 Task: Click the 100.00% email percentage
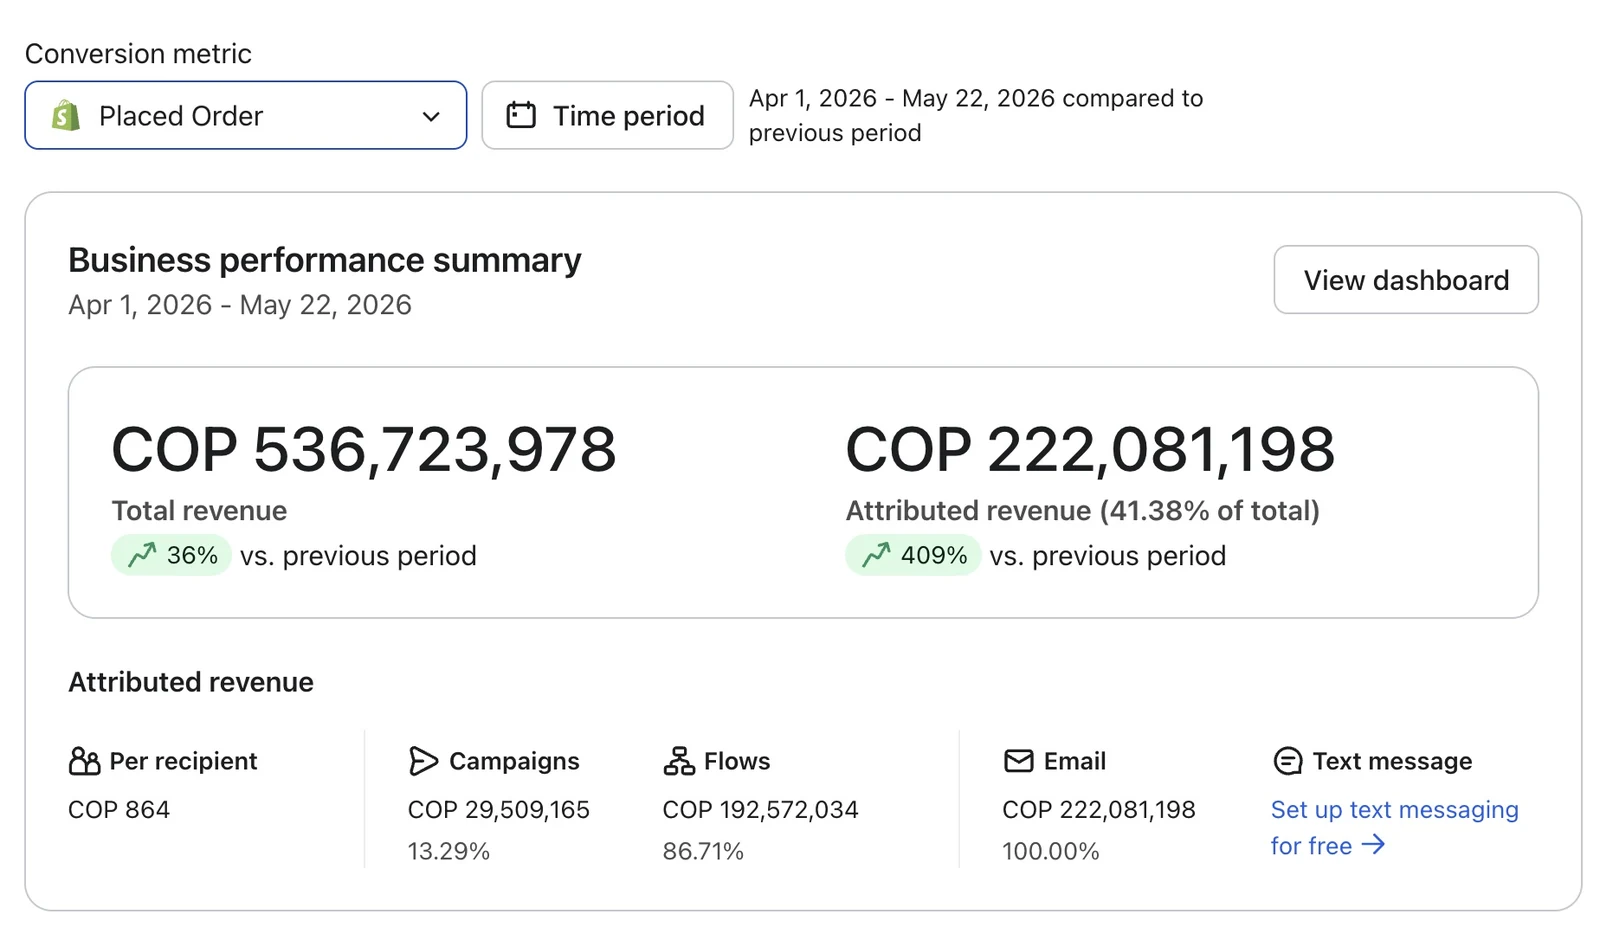point(1051,852)
